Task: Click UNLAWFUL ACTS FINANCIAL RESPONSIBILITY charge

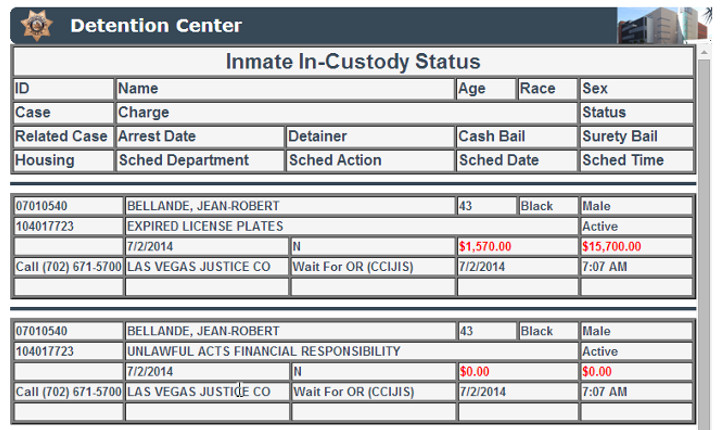Action: [264, 351]
